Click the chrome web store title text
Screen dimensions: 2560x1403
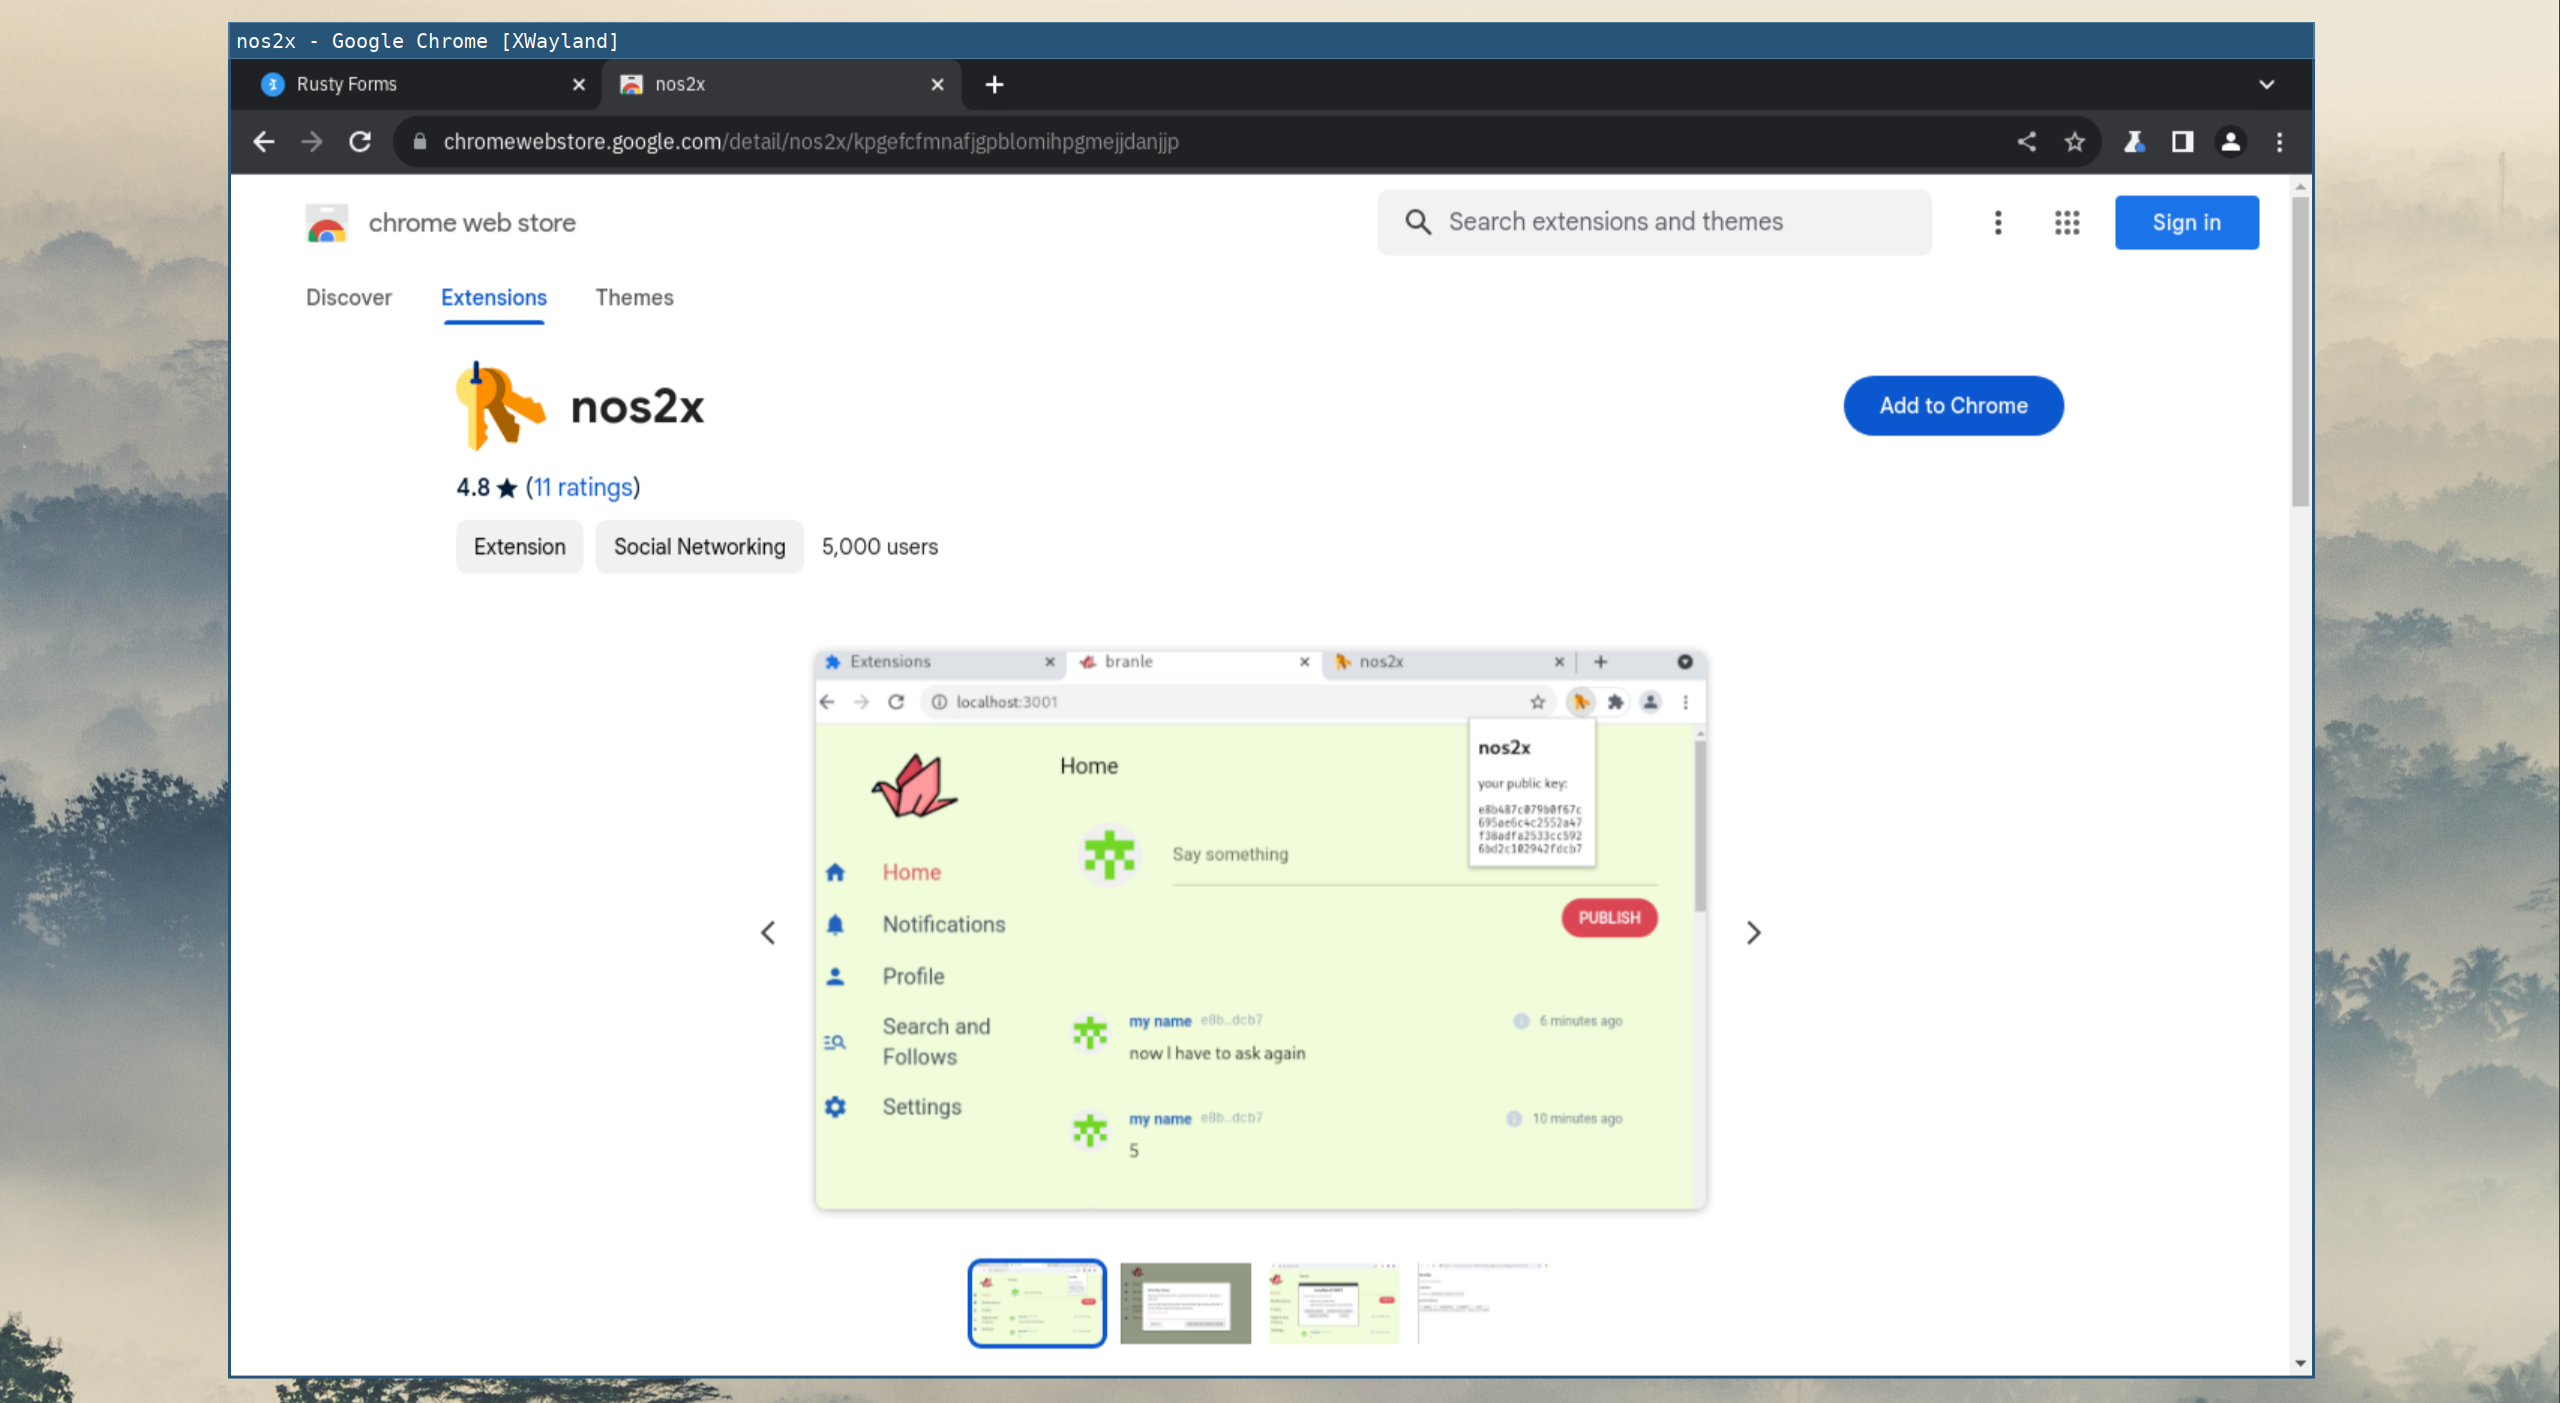pos(472,223)
